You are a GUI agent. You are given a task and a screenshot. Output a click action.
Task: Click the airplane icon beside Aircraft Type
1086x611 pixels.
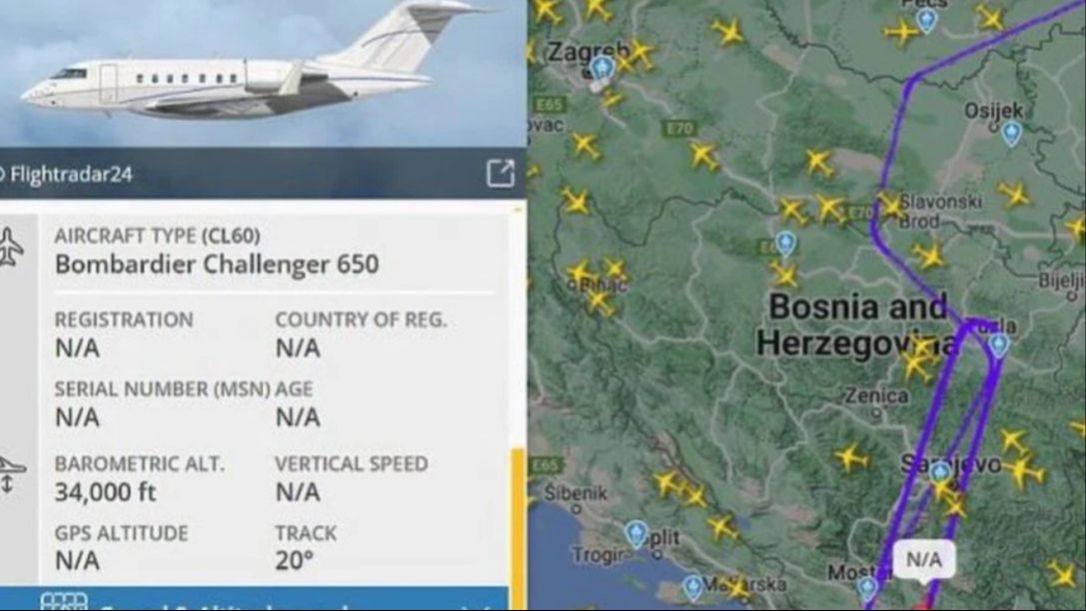[10, 247]
